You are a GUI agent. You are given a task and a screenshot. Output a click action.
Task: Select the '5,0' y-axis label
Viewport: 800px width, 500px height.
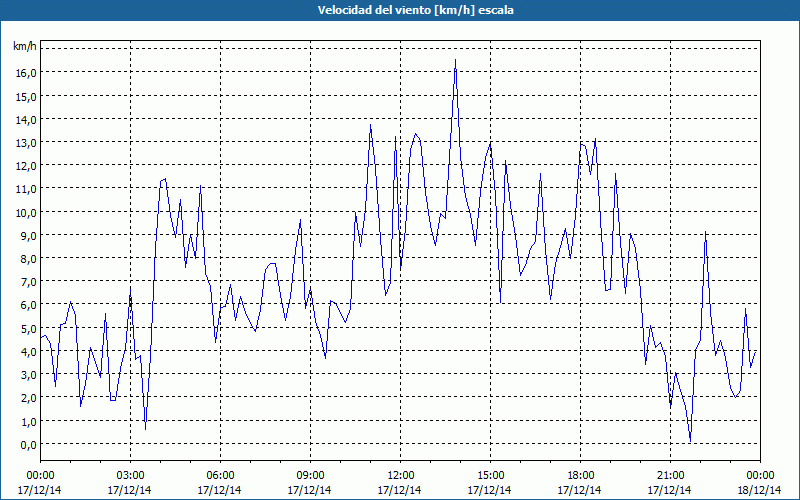28,329
